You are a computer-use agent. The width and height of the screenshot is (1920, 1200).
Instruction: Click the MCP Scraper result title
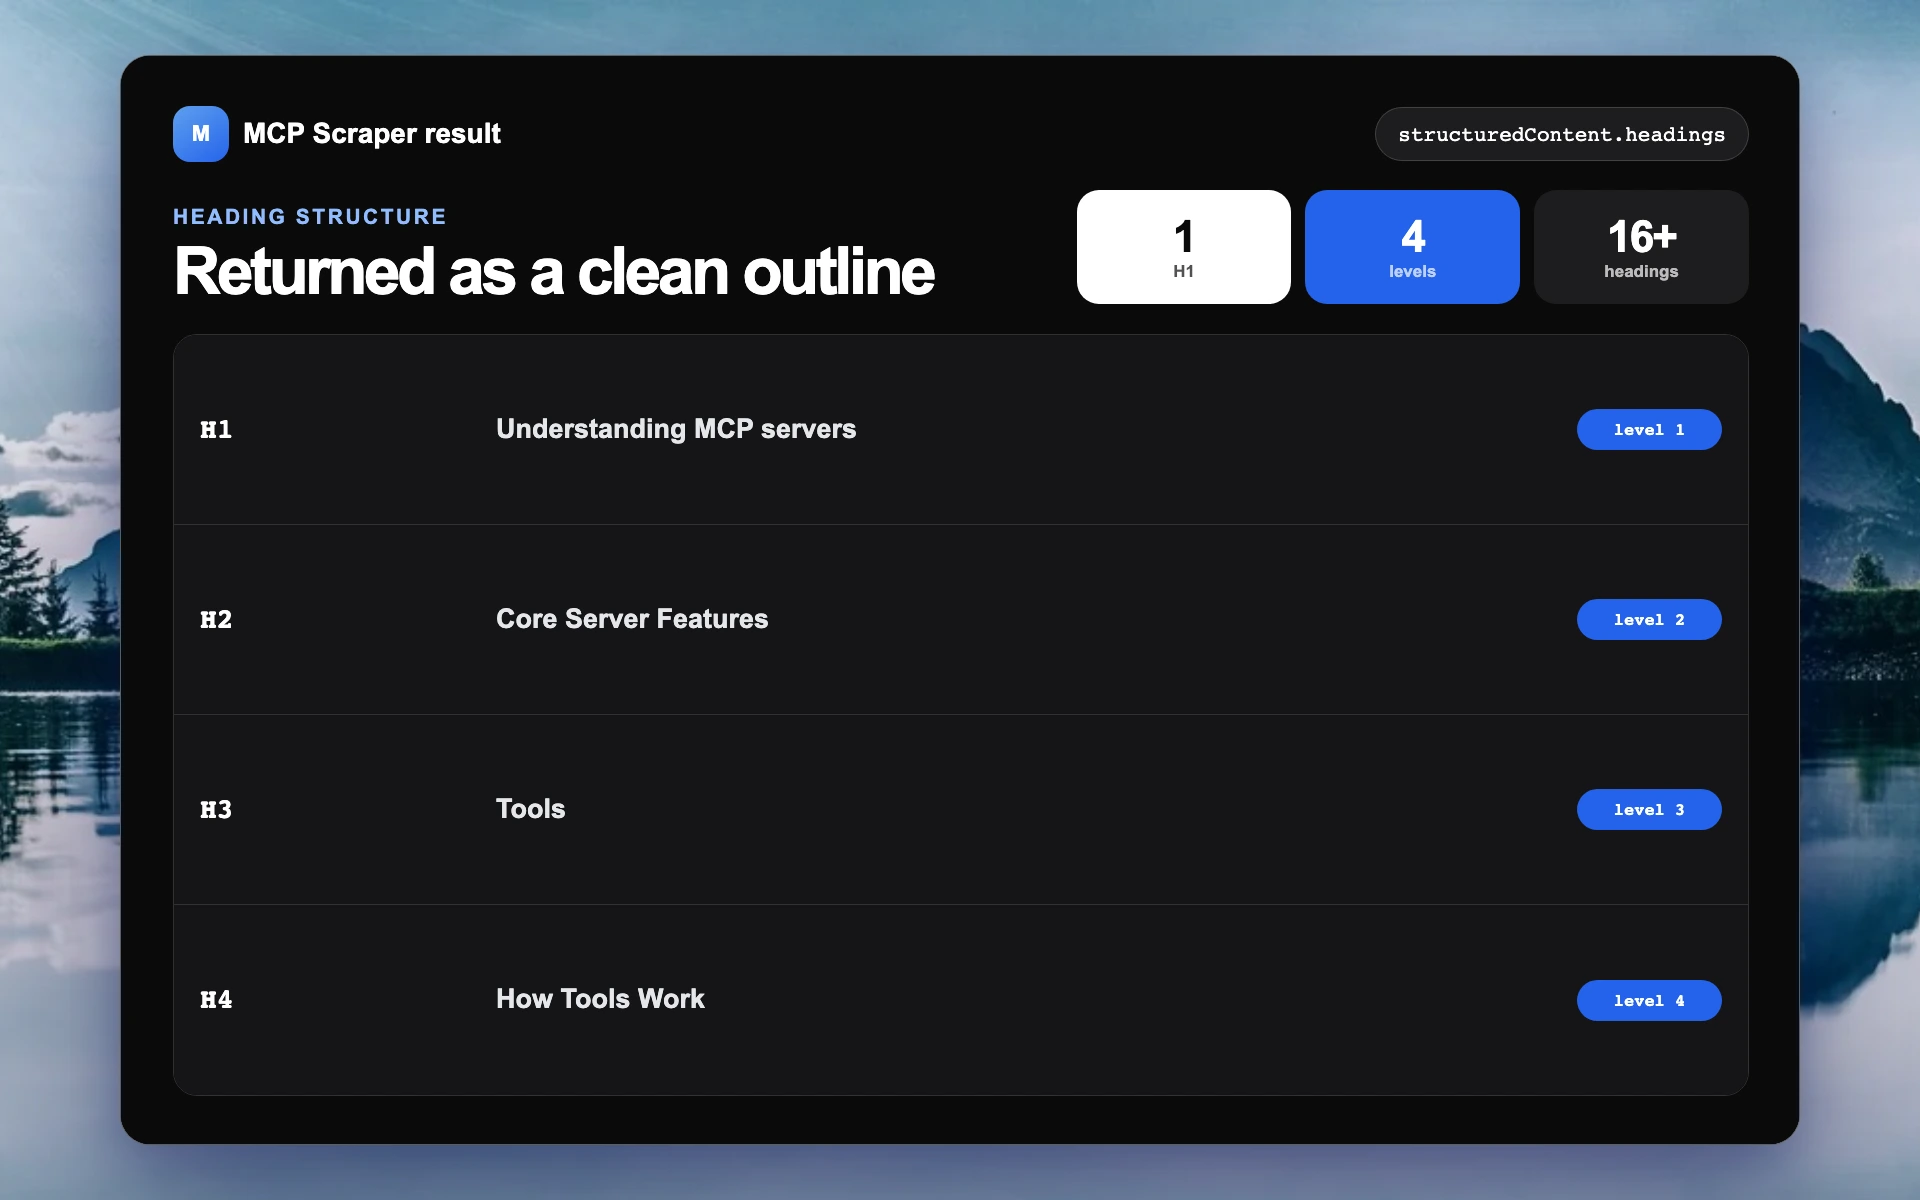371,134
